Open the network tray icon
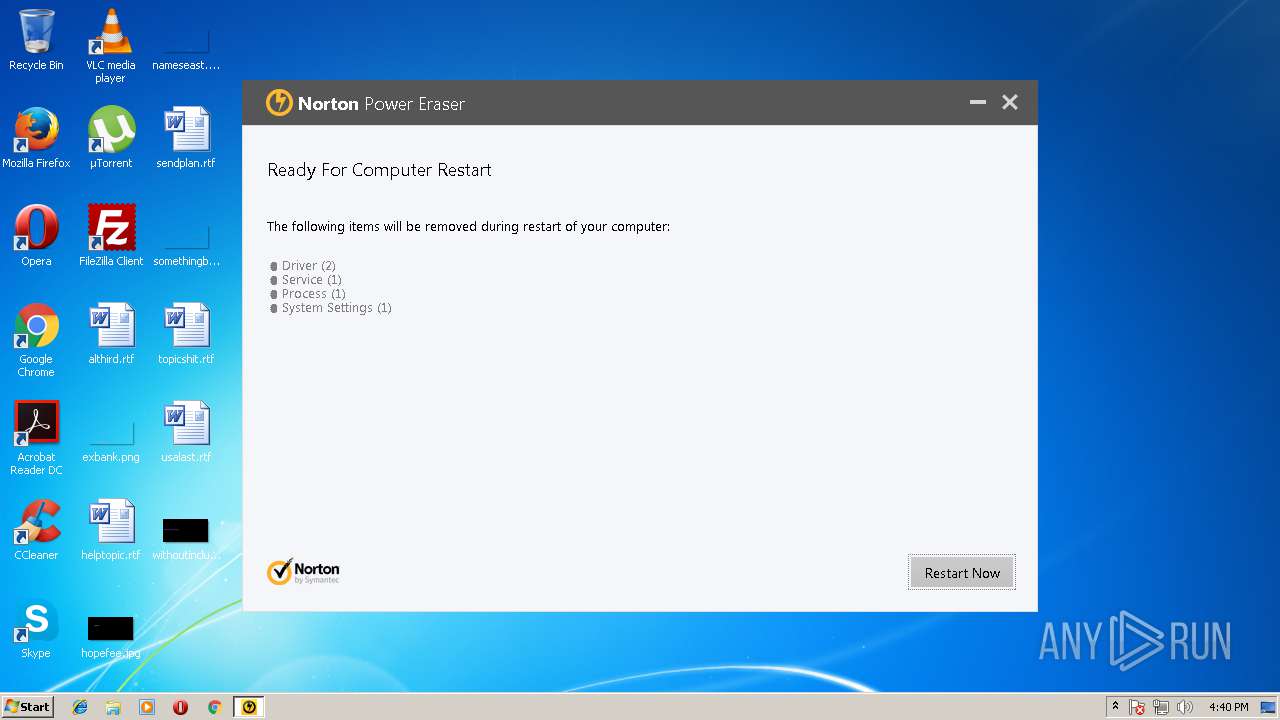The image size is (1280, 720). (x=1161, y=707)
